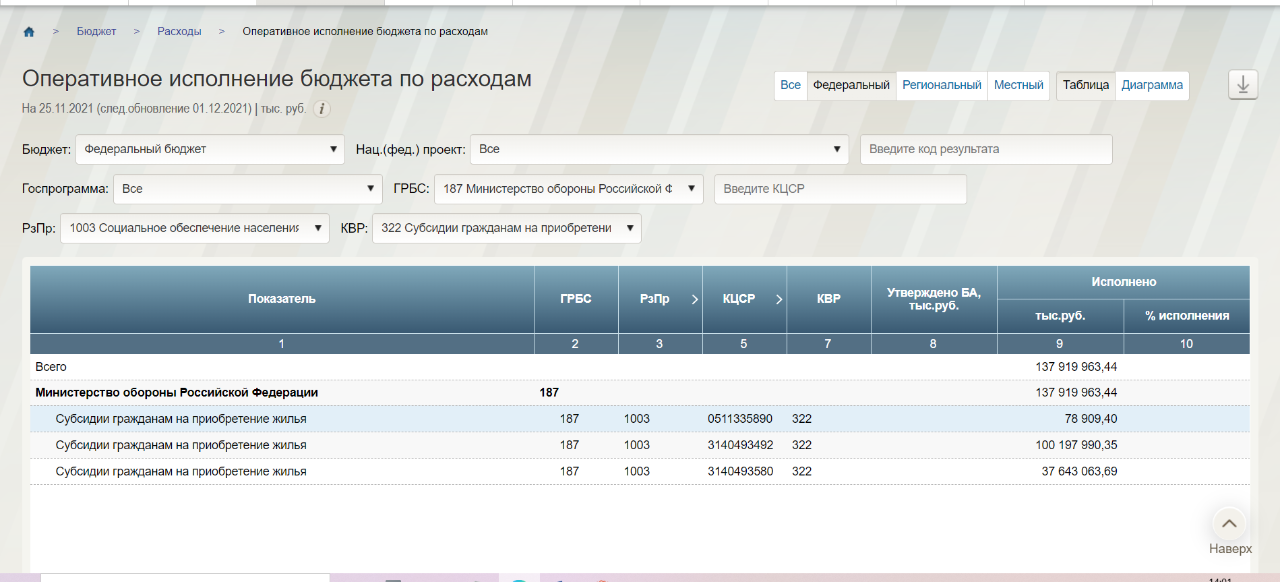Click the Наверх scroll-up arrow button
The image size is (1280, 582).
1229,523
